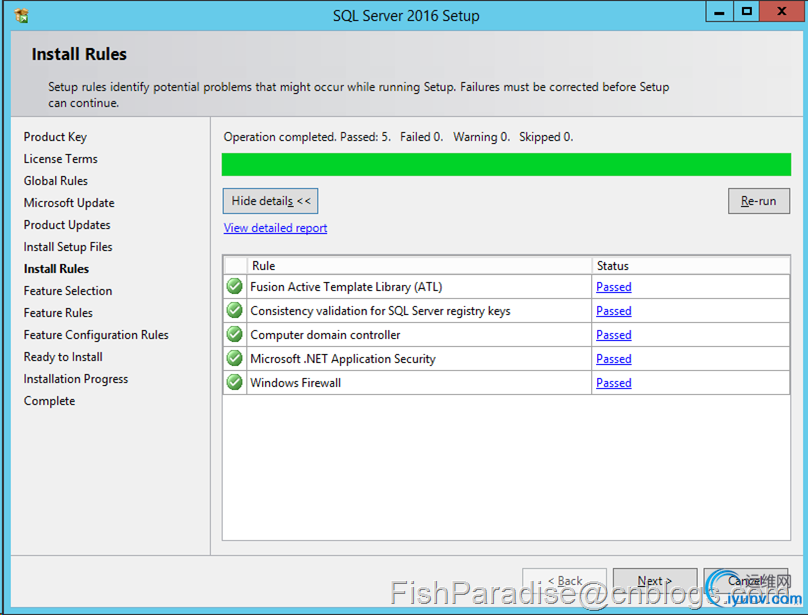The height and width of the screenshot is (615, 808).
Task: Click green check icon for .NET Application Security
Action: pos(234,358)
